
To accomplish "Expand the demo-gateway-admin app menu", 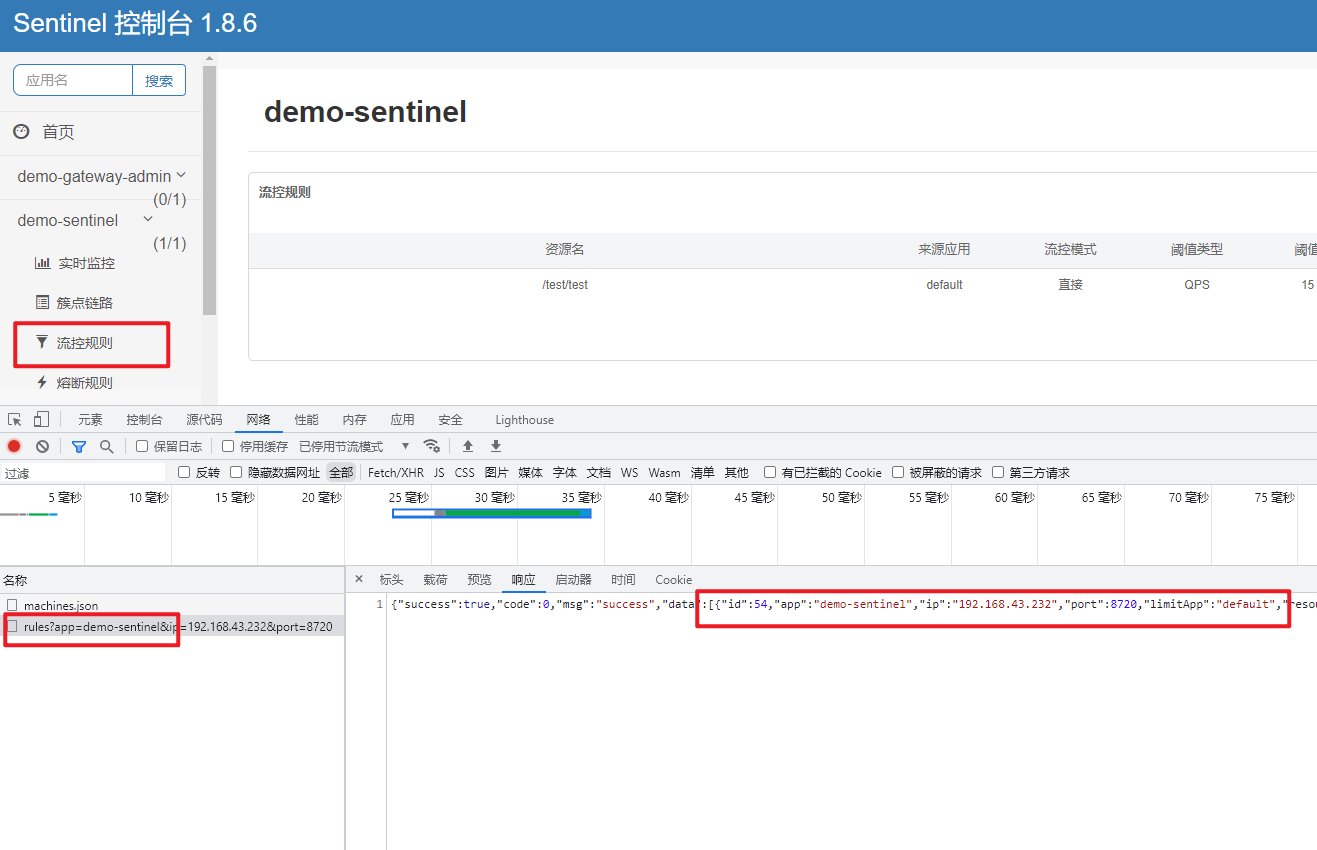I will pos(181,176).
